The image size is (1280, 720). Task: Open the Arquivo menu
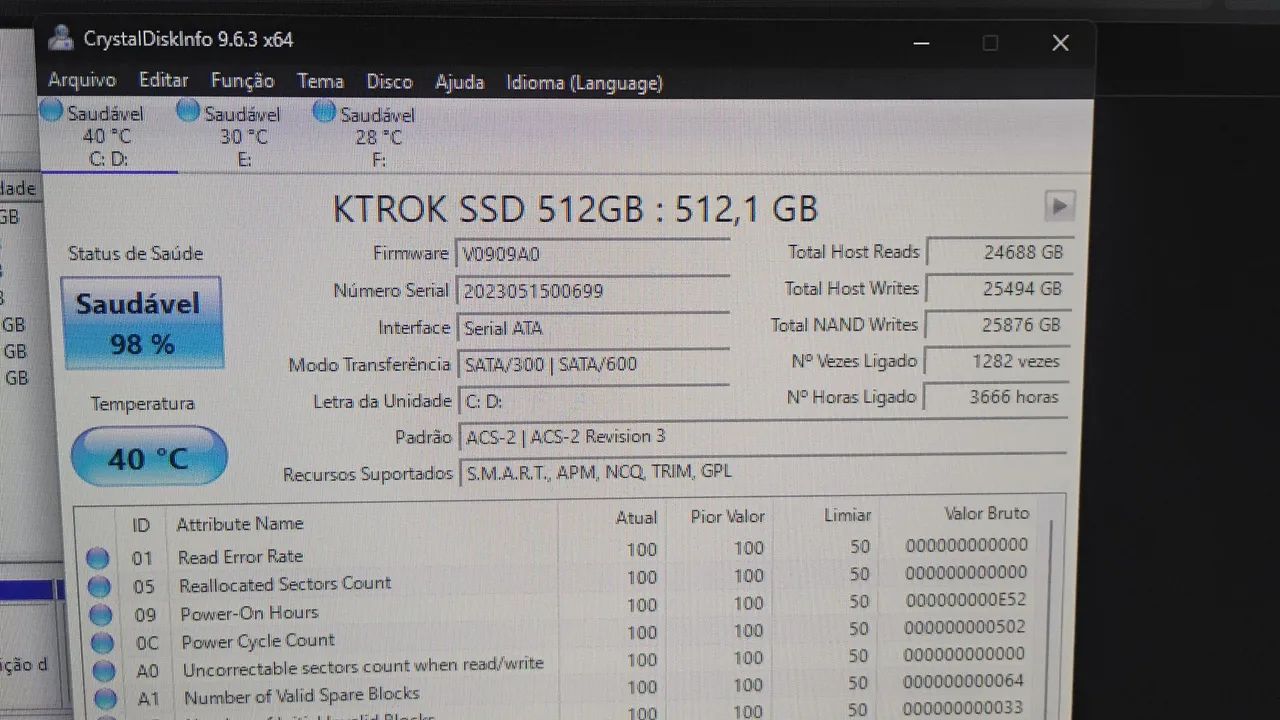pos(82,81)
